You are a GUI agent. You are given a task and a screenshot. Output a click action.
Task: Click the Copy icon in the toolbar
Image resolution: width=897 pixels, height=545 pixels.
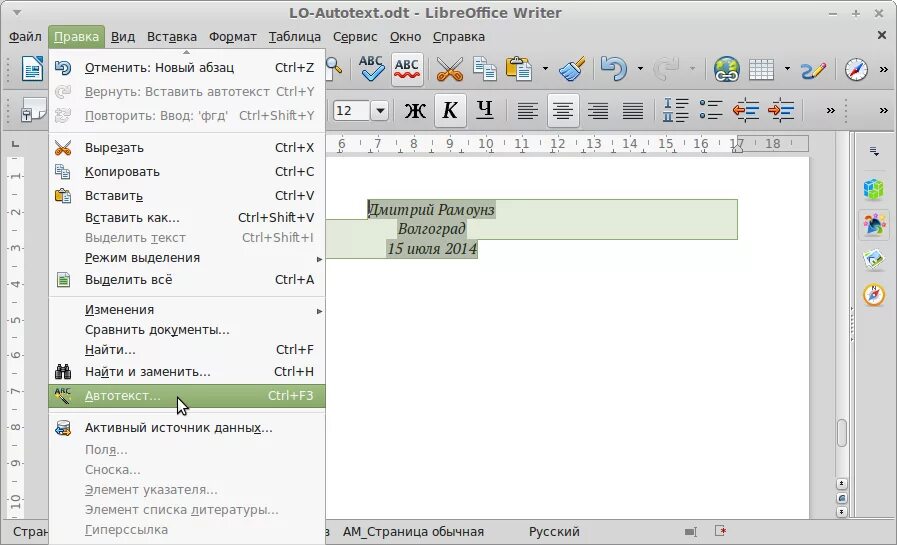pyautogui.click(x=485, y=69)
